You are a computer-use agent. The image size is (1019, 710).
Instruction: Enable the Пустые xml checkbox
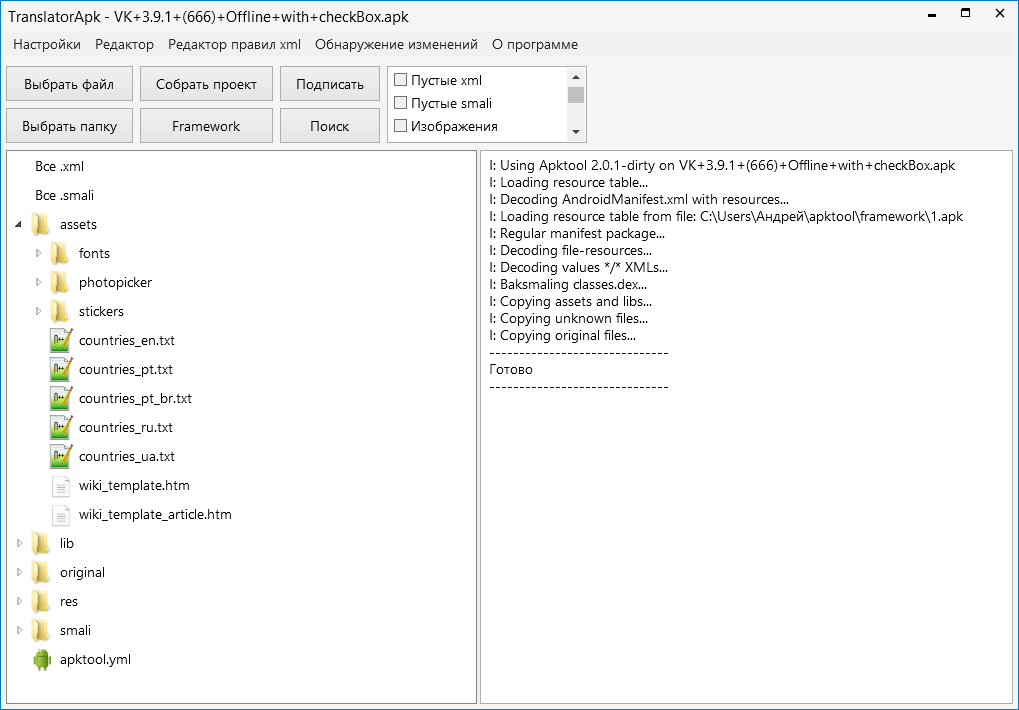tap(400, 80)
